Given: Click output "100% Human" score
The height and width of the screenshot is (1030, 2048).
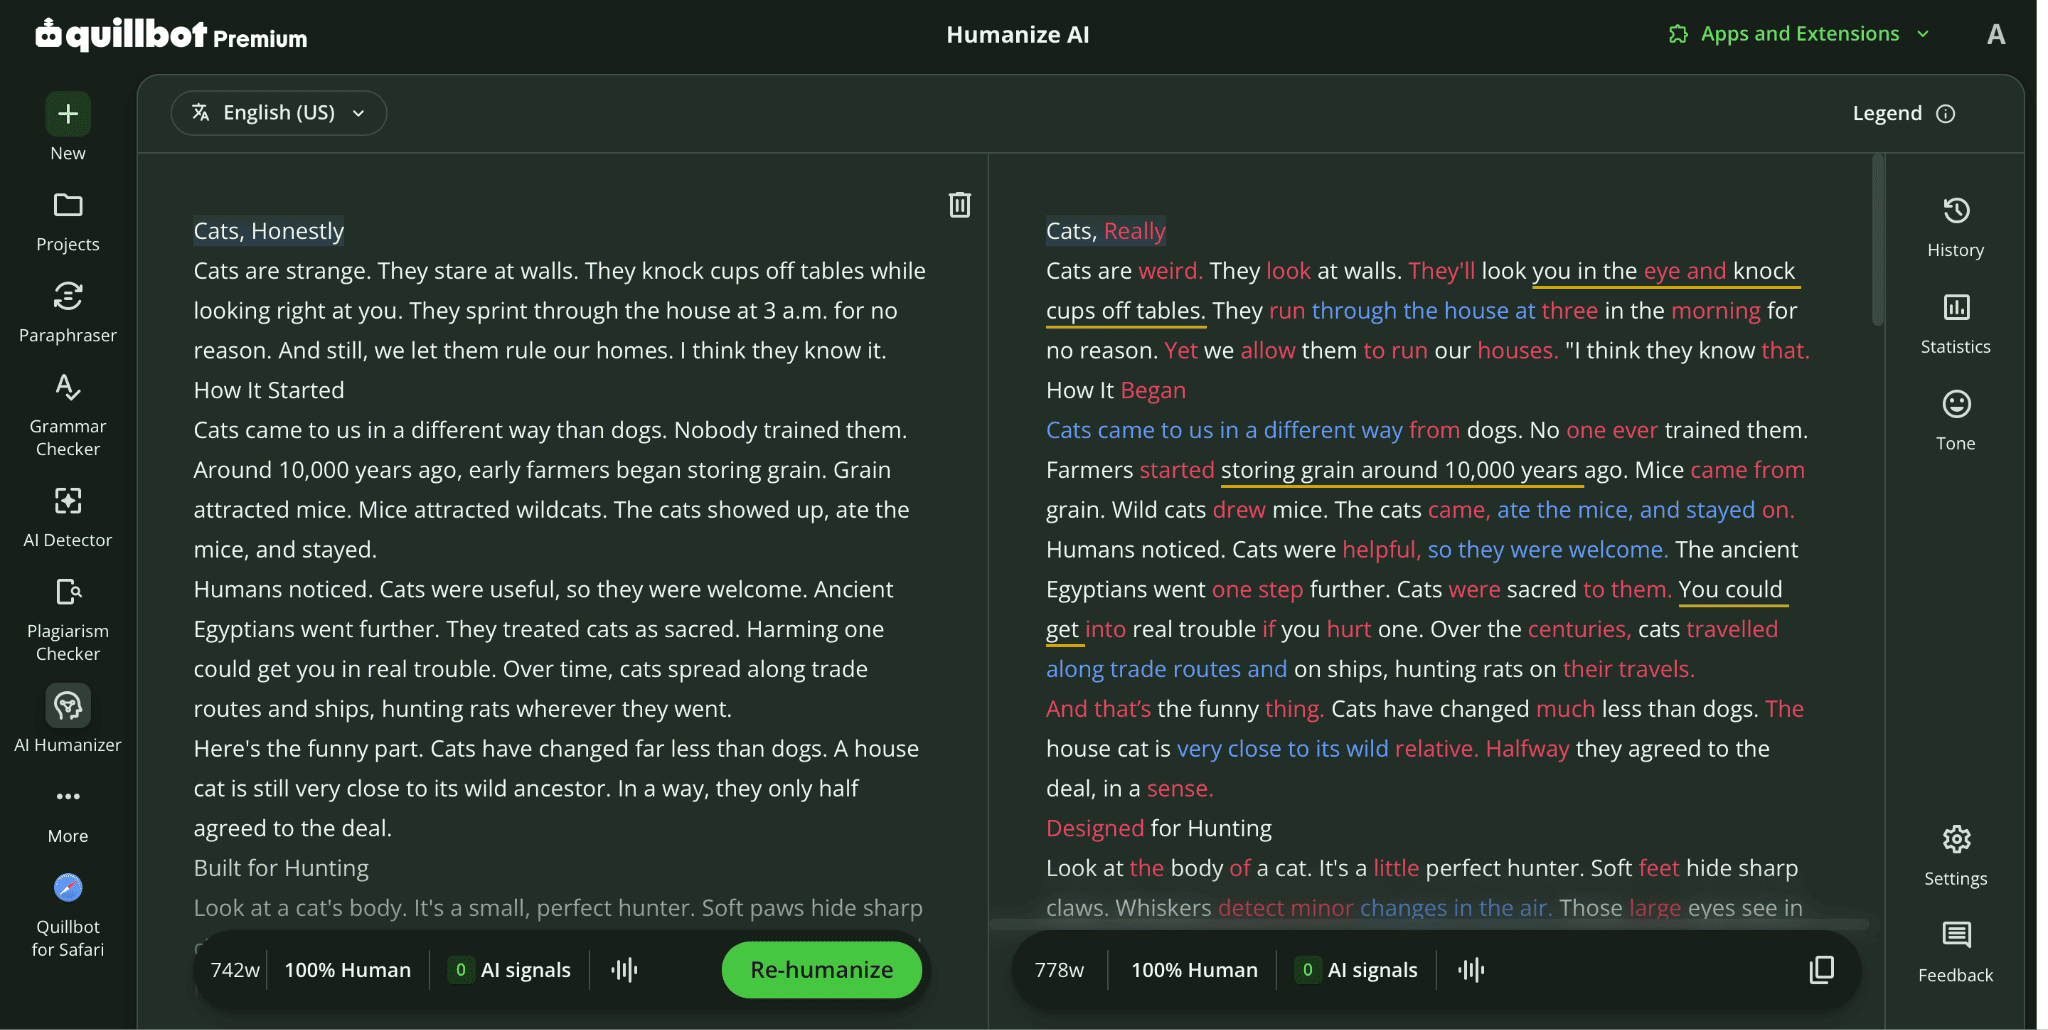Looking at the screenshot, I should coord(1194,969).
